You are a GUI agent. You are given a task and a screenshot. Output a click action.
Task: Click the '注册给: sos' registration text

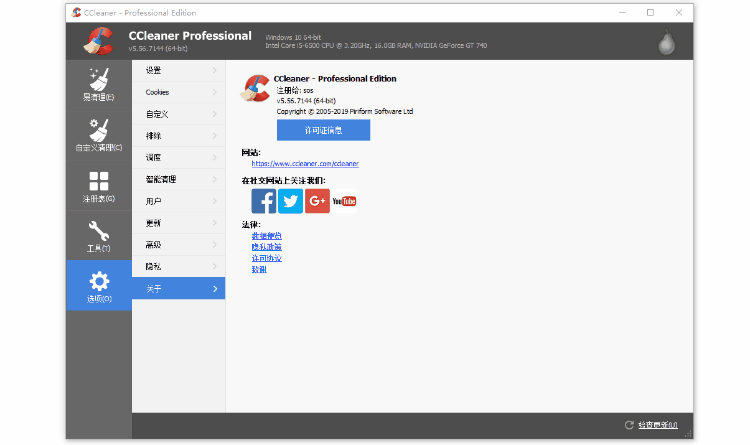pos(295,90)
